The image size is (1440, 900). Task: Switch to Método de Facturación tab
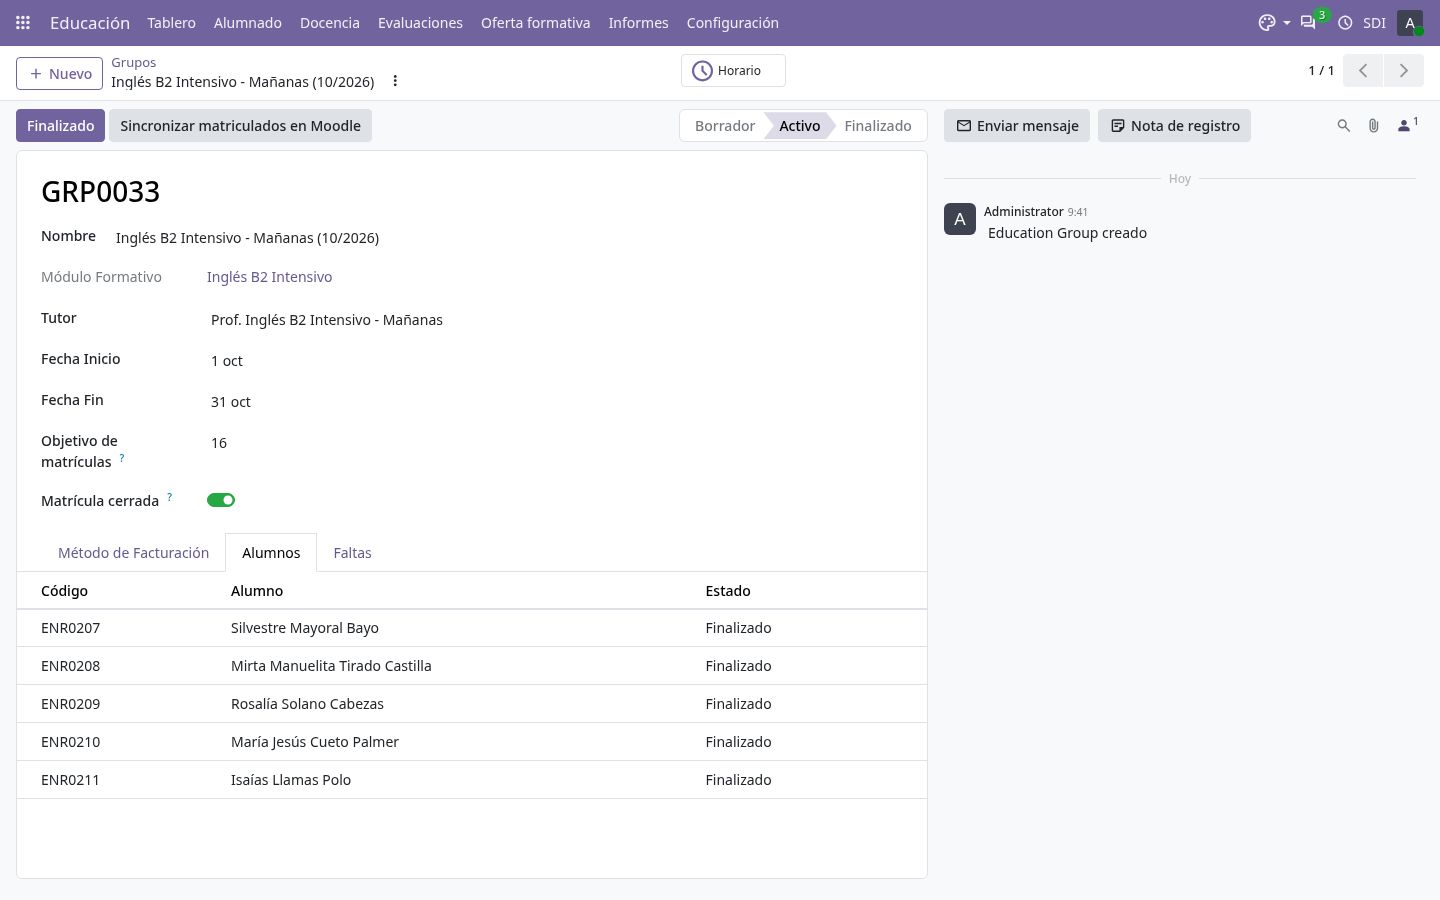click(133, 553)
